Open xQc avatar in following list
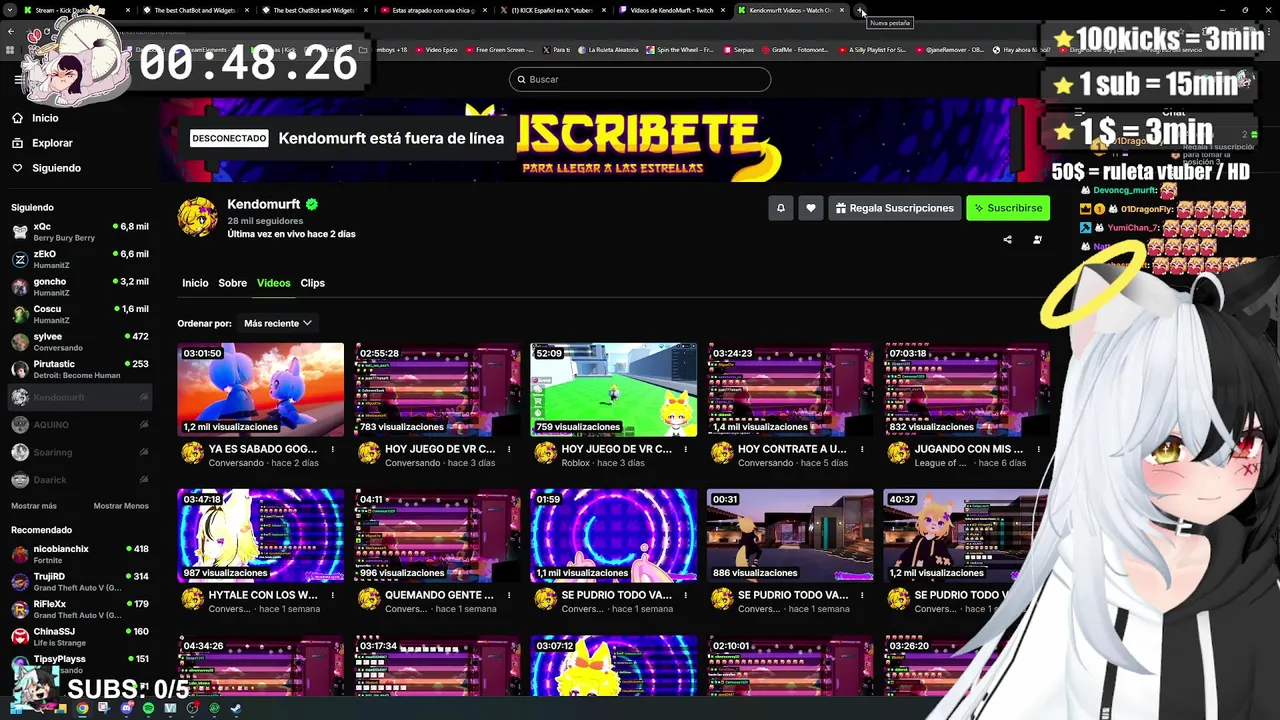Viewport: 1280px width, 720px height. (20, 232)
